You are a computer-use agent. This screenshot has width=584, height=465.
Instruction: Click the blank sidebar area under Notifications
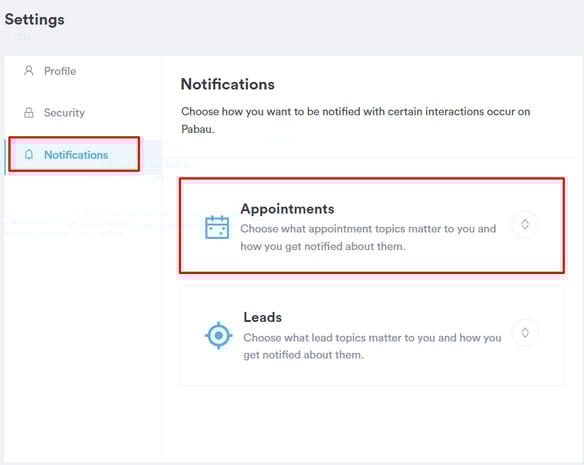[x=83, y=317]
